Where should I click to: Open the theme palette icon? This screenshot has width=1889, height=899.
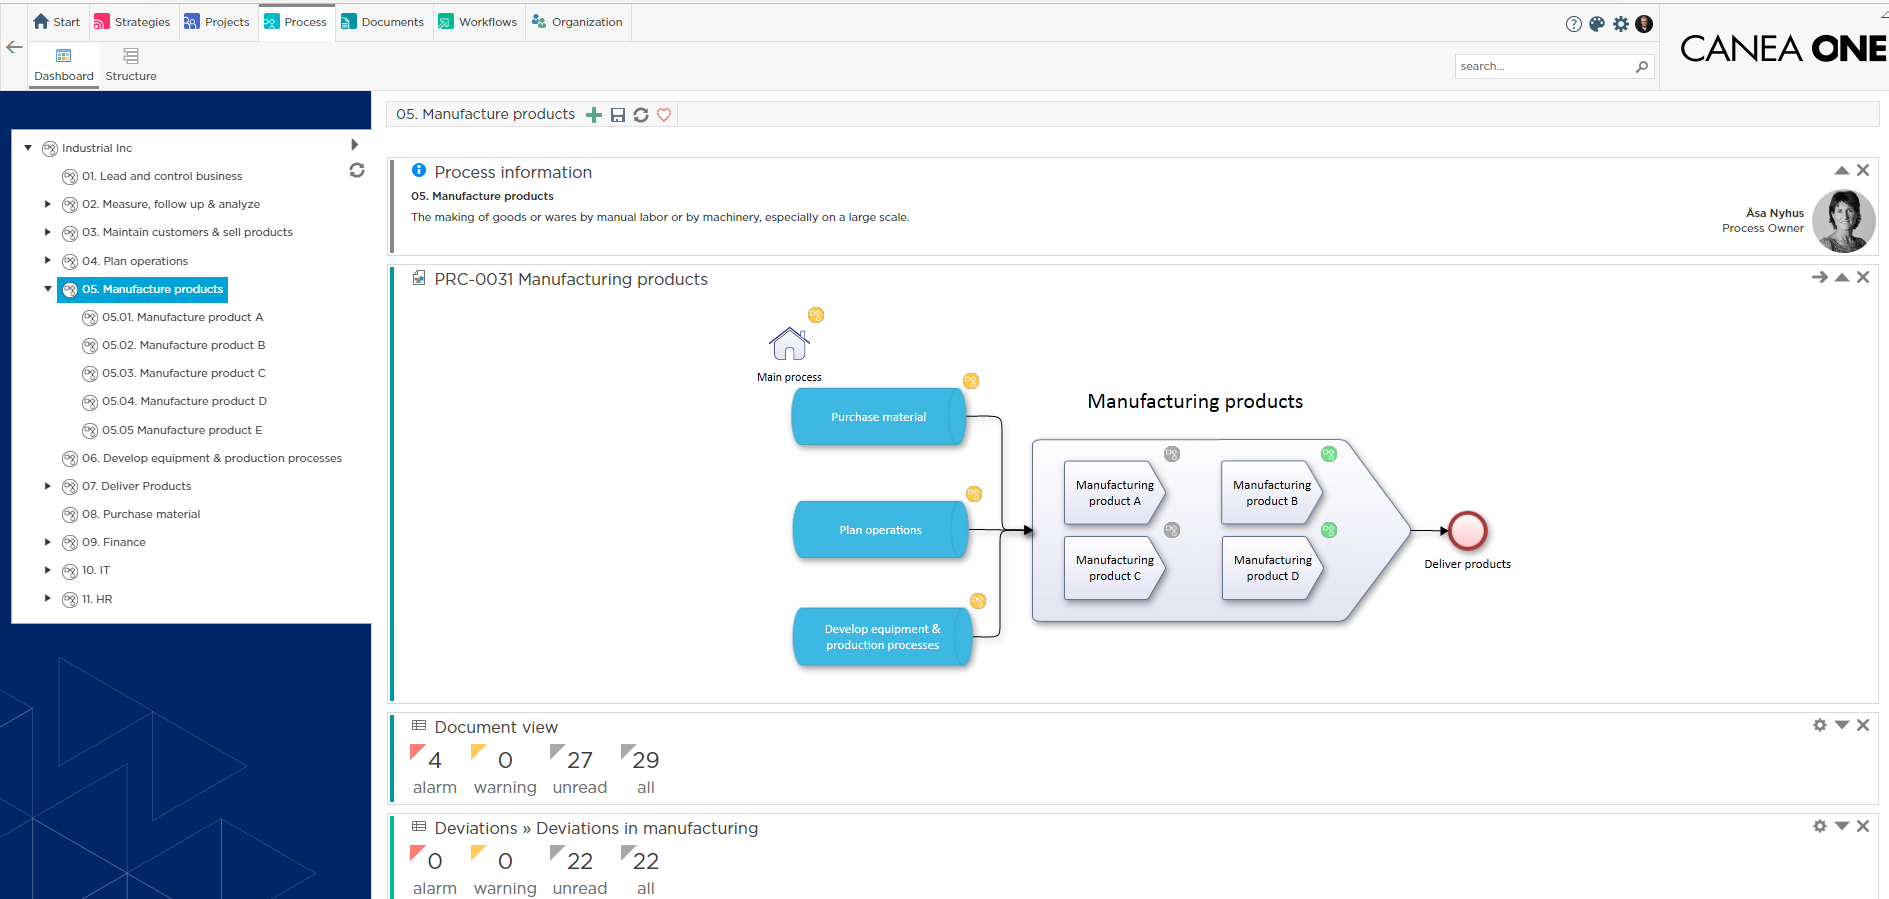(1597, 24)
